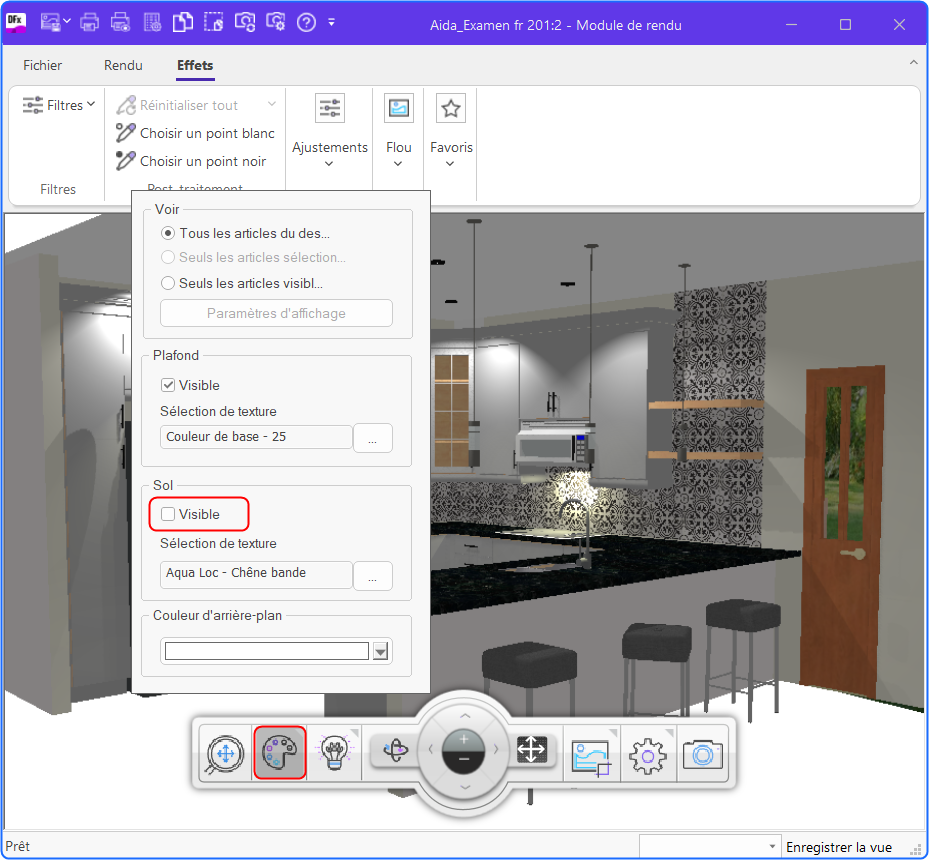929x860 pixels.
Task: Open the camera render settings icon
Action: click(275, 23)
